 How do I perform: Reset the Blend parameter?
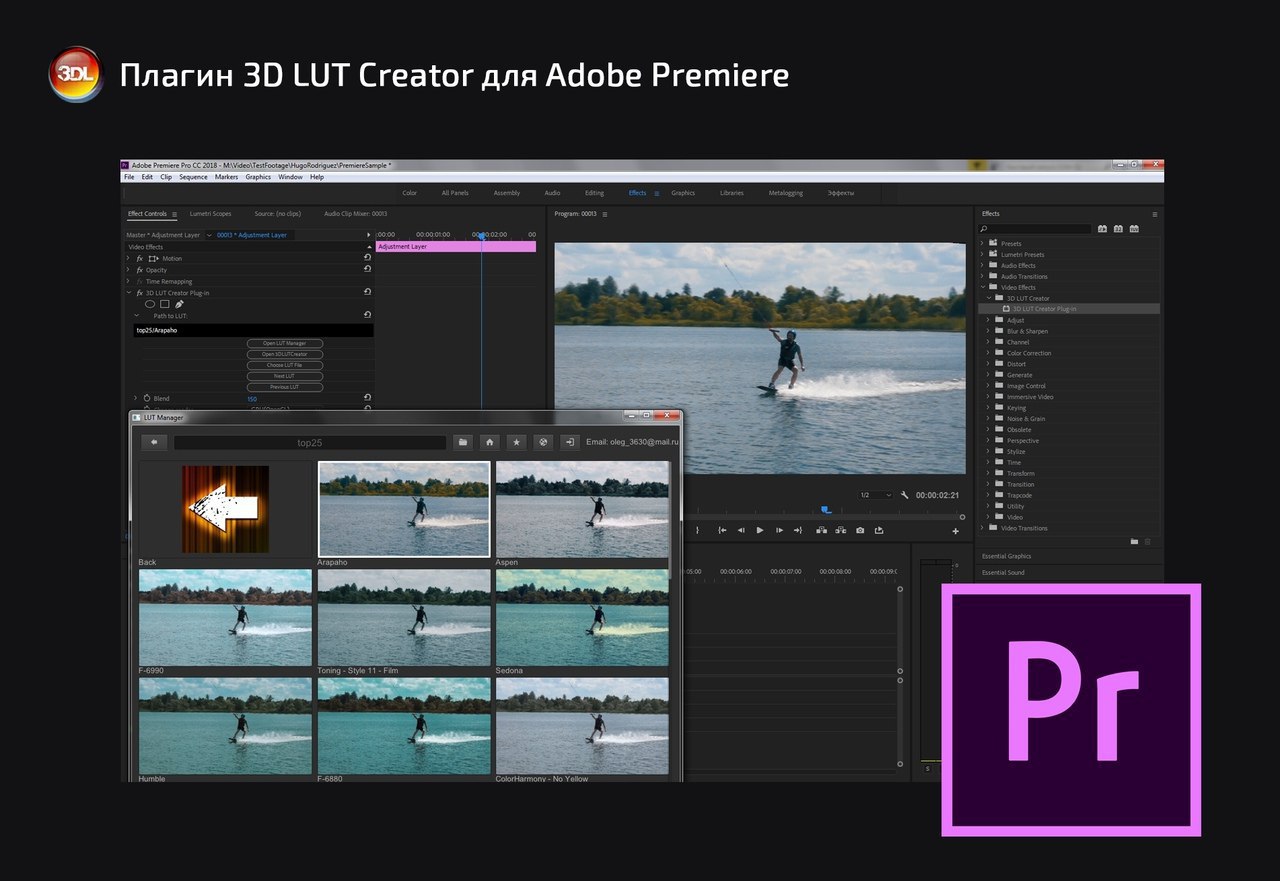(x=367, y=398)
